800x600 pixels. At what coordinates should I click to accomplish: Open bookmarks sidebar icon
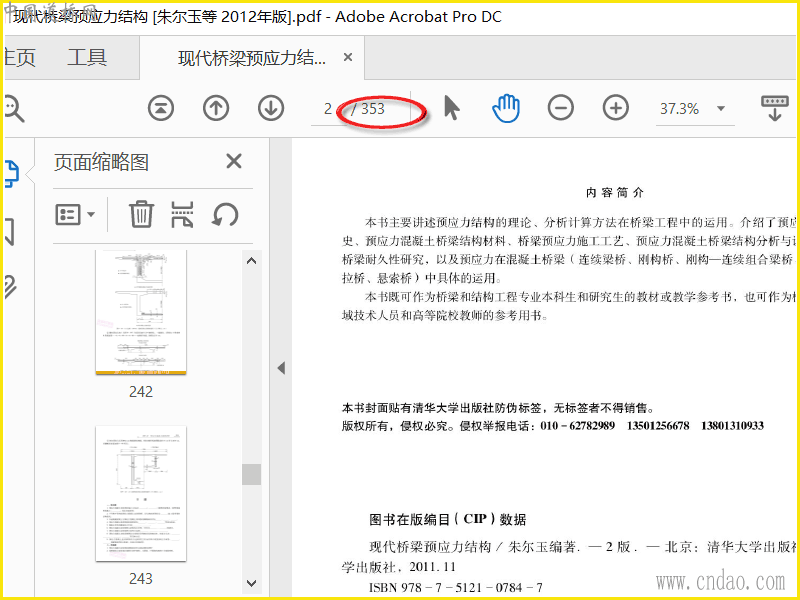[x=9, y=233]
